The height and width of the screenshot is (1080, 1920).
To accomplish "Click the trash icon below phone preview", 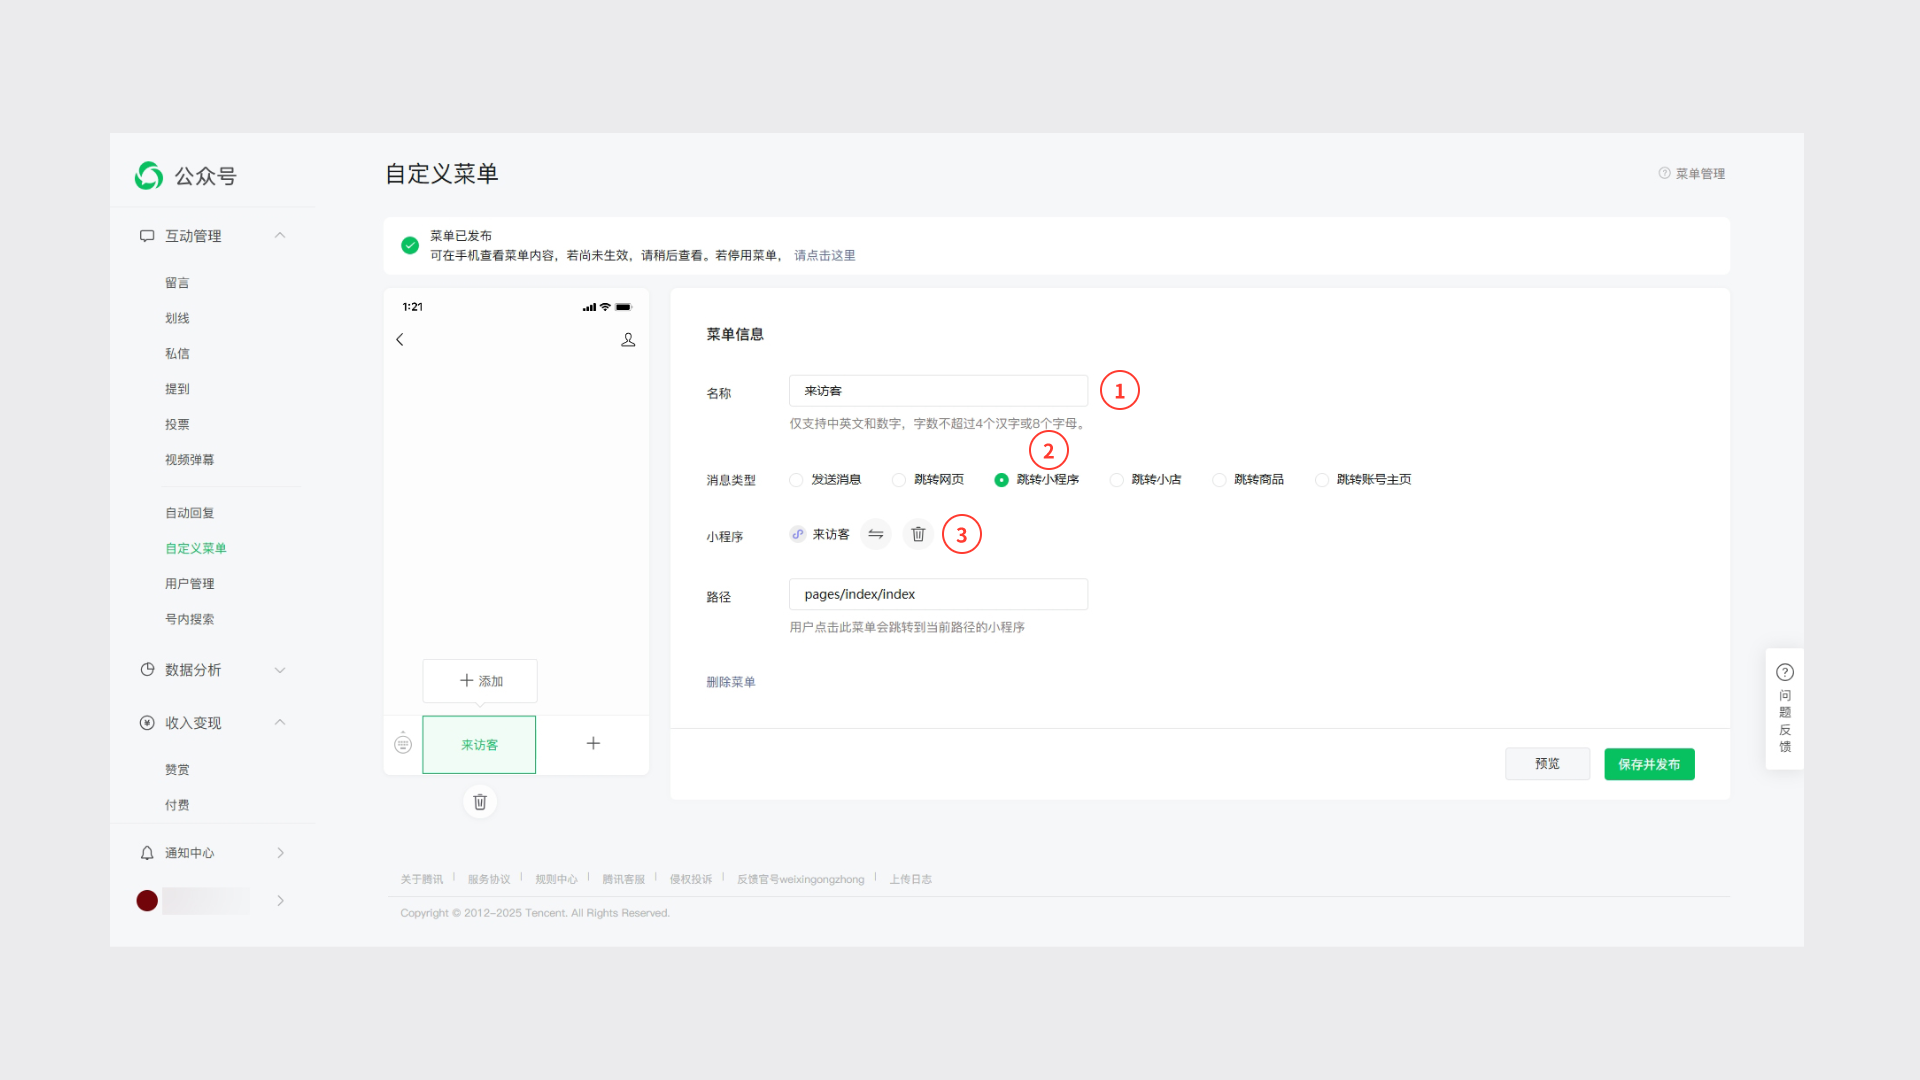I will click(x=480, y=802).
